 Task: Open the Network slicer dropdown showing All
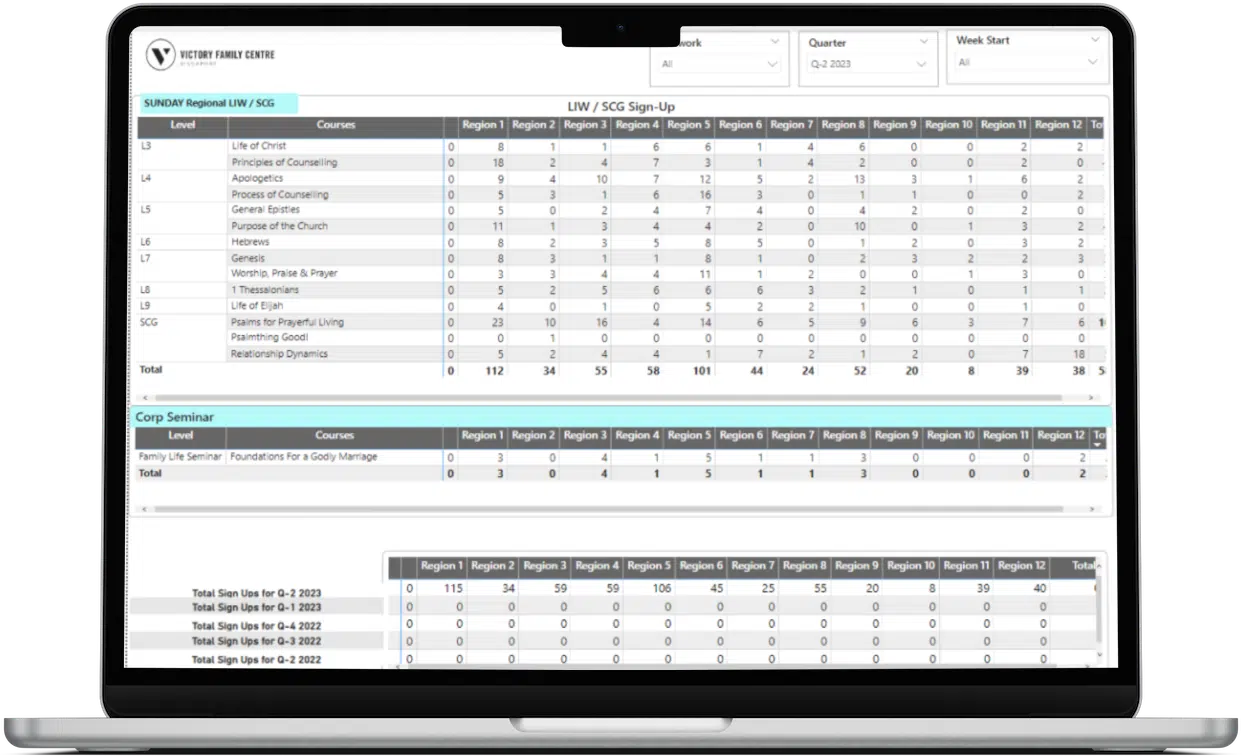click(x=718, y=64)
